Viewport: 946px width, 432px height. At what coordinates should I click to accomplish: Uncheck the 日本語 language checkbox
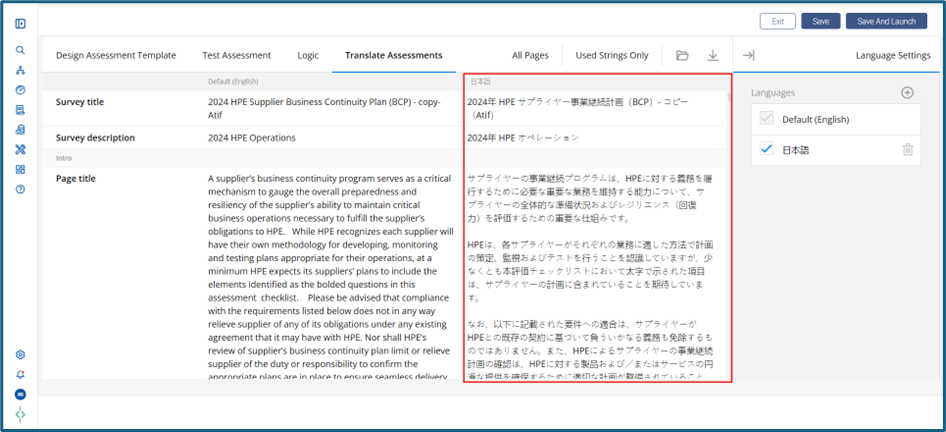tap(767, 150)
